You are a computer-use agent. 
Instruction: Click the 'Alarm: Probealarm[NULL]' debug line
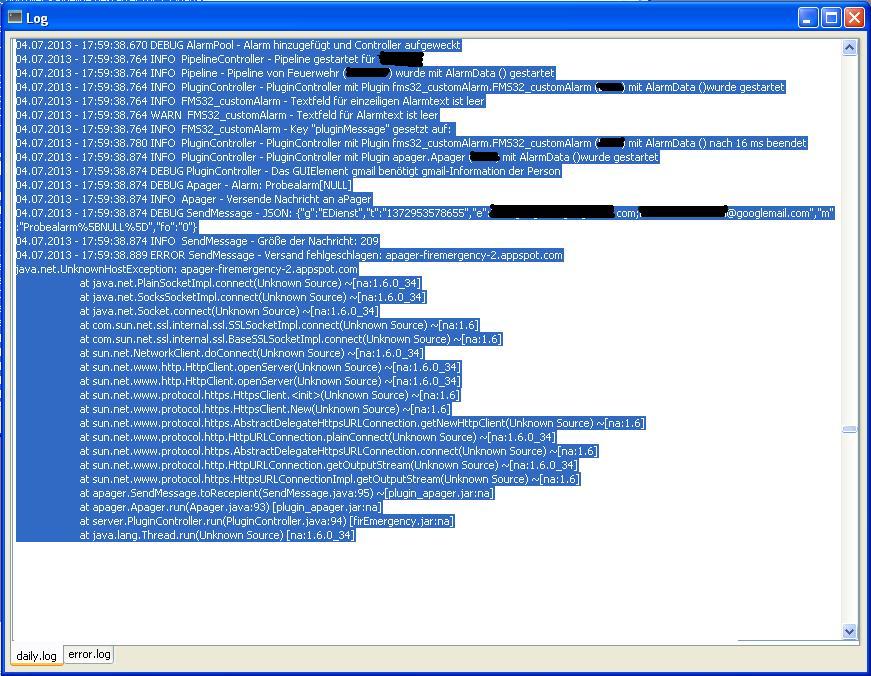pyautogui.click(x=184, y=185)
